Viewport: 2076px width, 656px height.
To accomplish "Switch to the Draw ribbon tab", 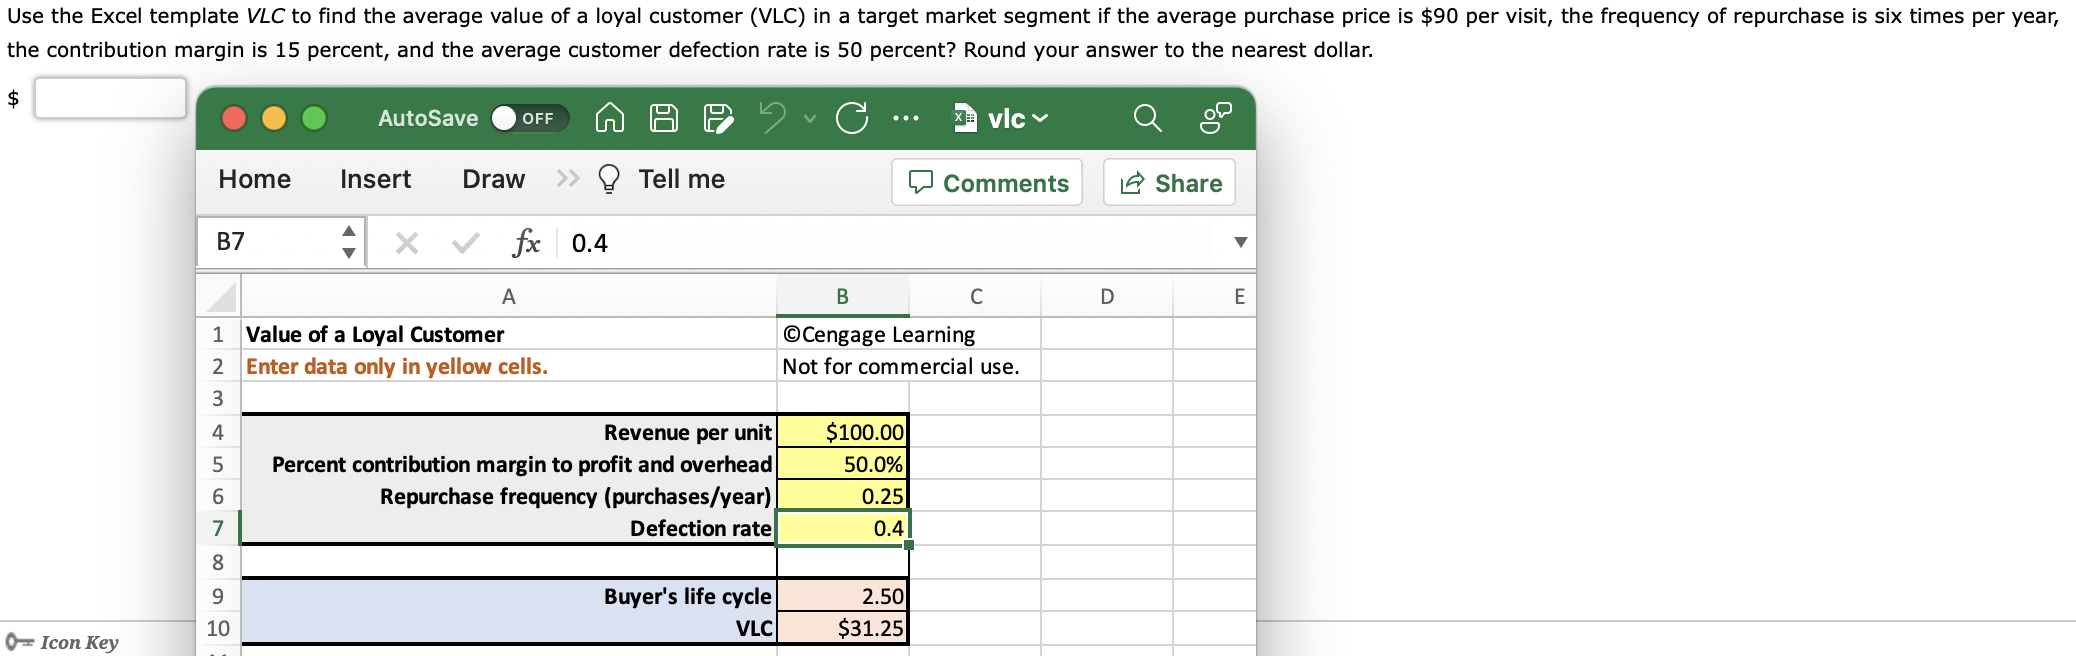I will pyautogui.click(x=493, y=179).
